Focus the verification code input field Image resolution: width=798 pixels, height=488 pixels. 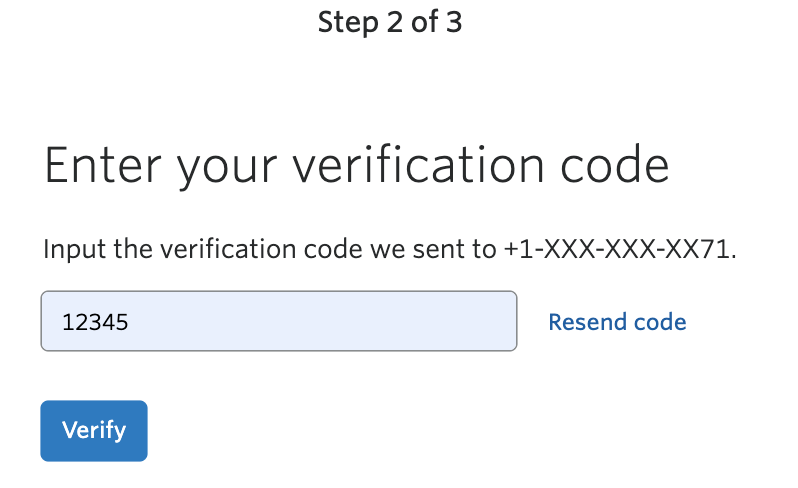279,321
